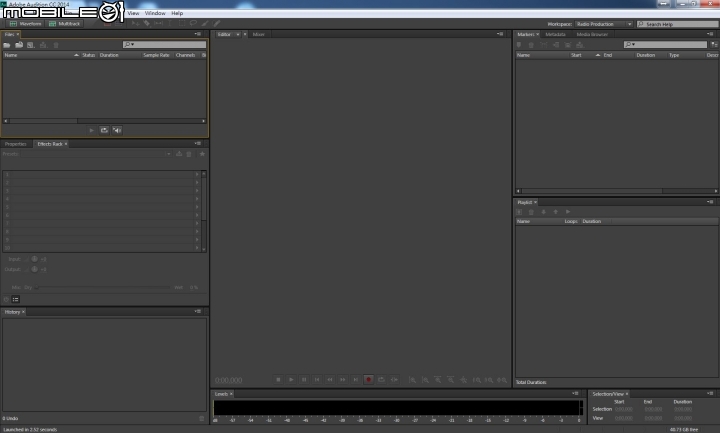This screenshot has width=720, height=433.
Task: Click the Files panel search field
Action: coord(164,45)
